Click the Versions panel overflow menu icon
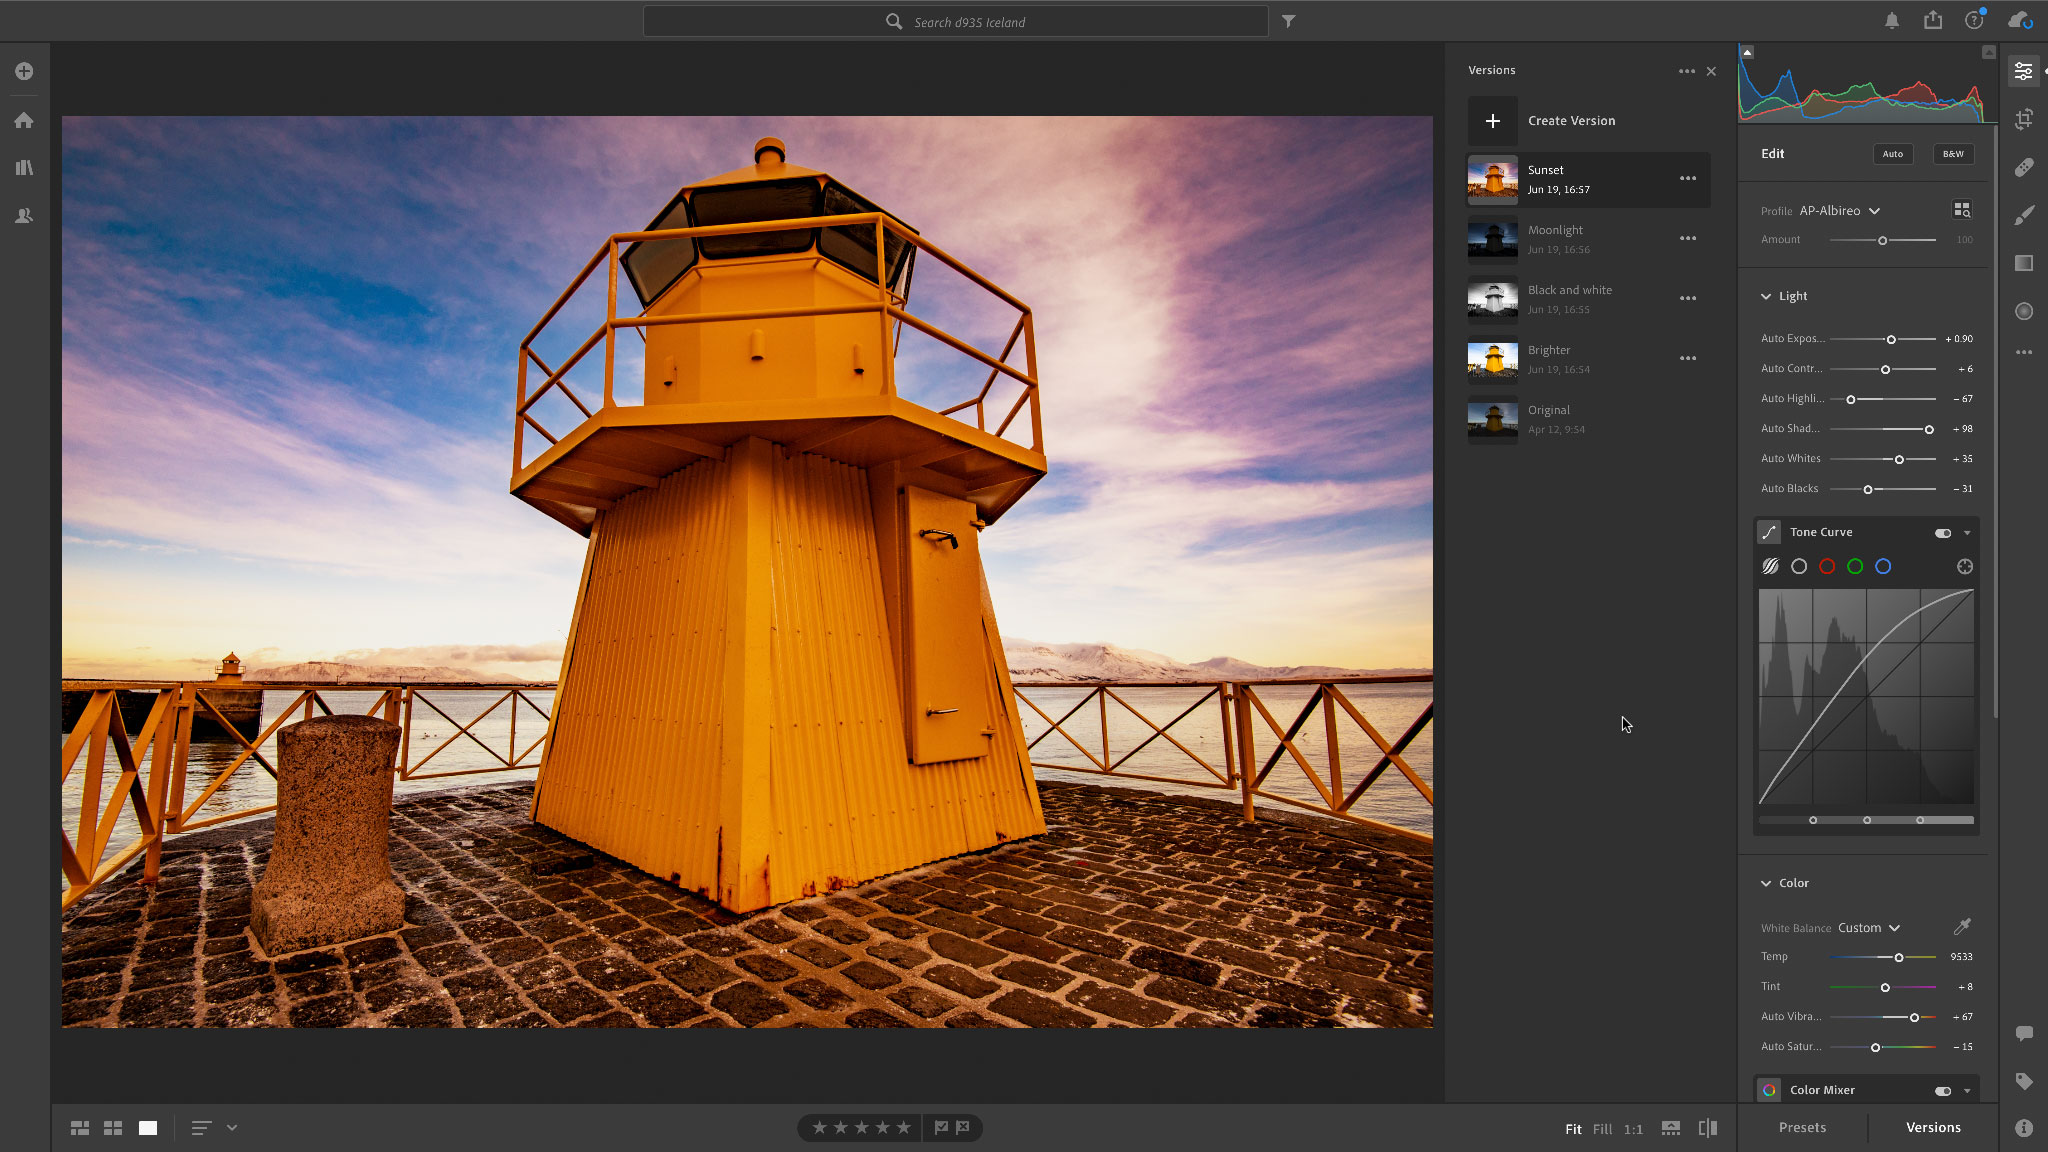 pos(1687,70)
